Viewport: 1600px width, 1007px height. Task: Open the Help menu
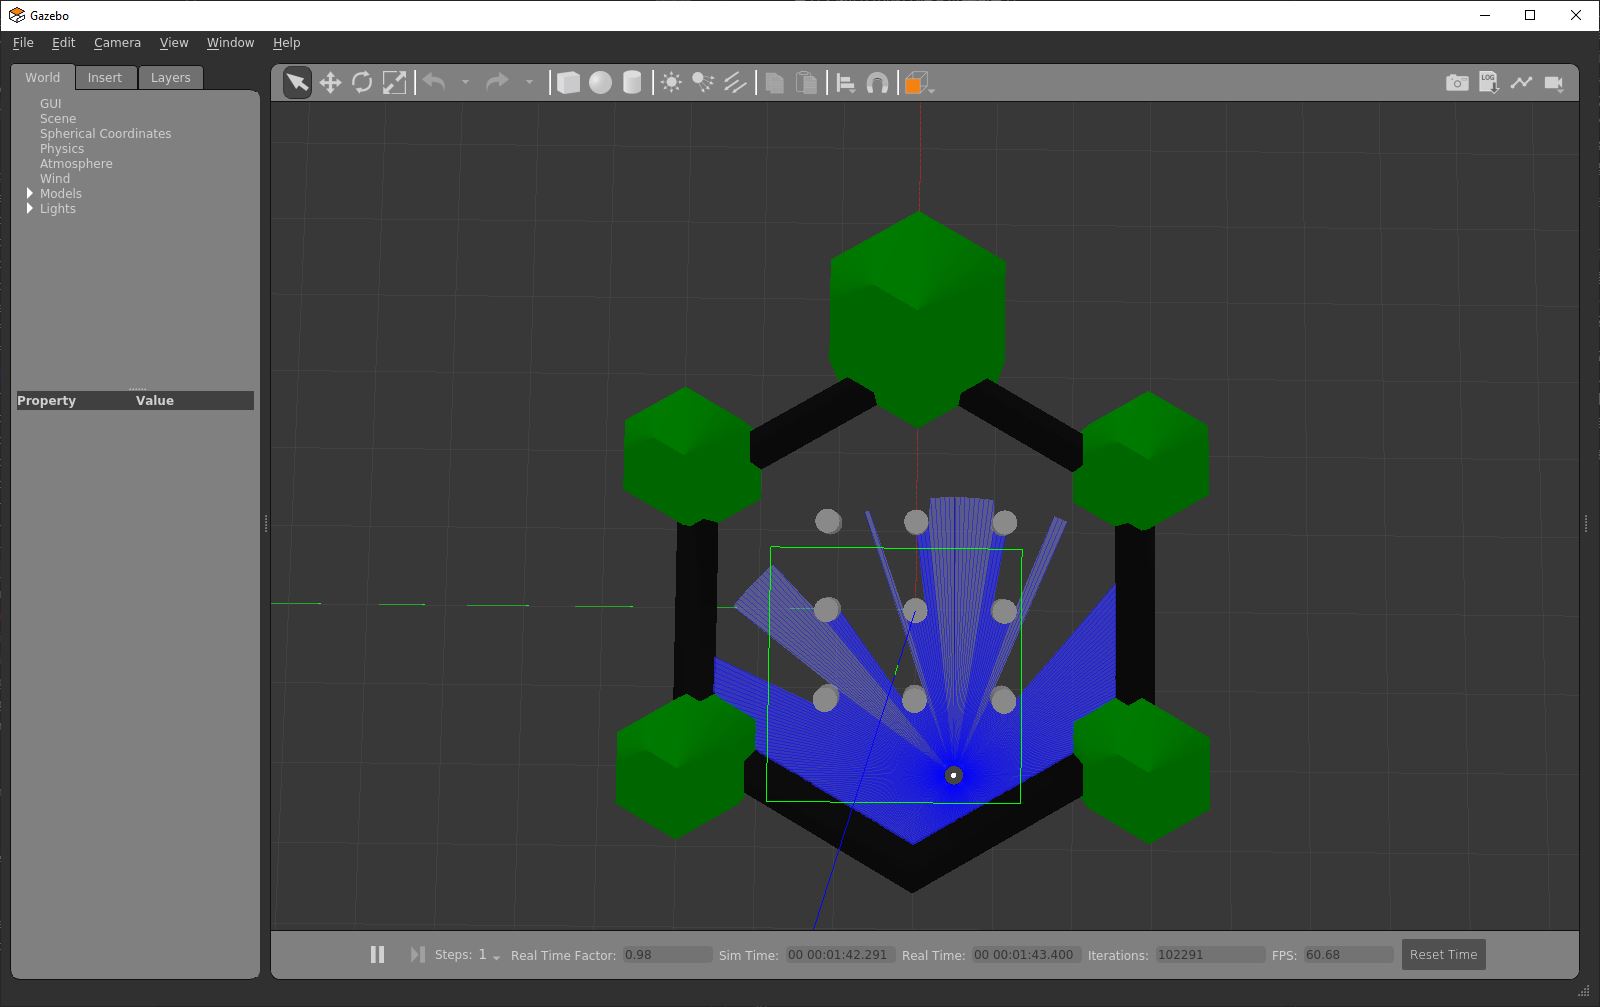[286, 42]
